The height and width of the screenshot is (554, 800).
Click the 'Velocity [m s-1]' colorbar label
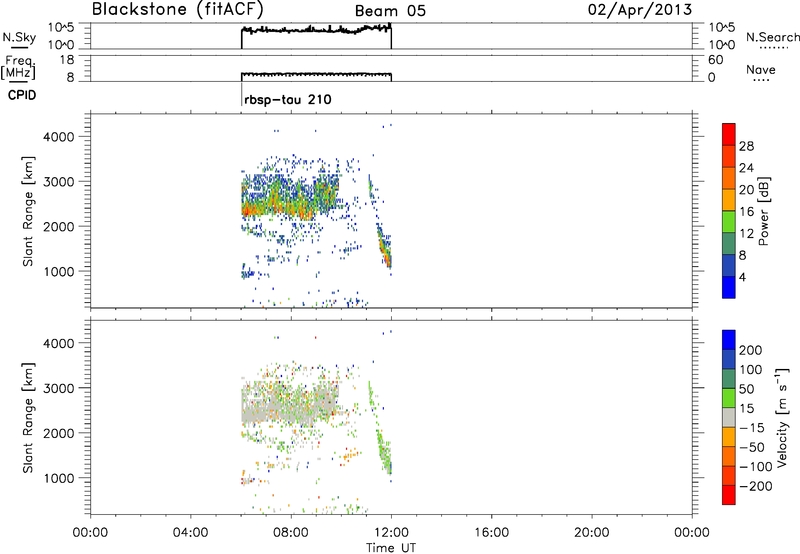782,417
